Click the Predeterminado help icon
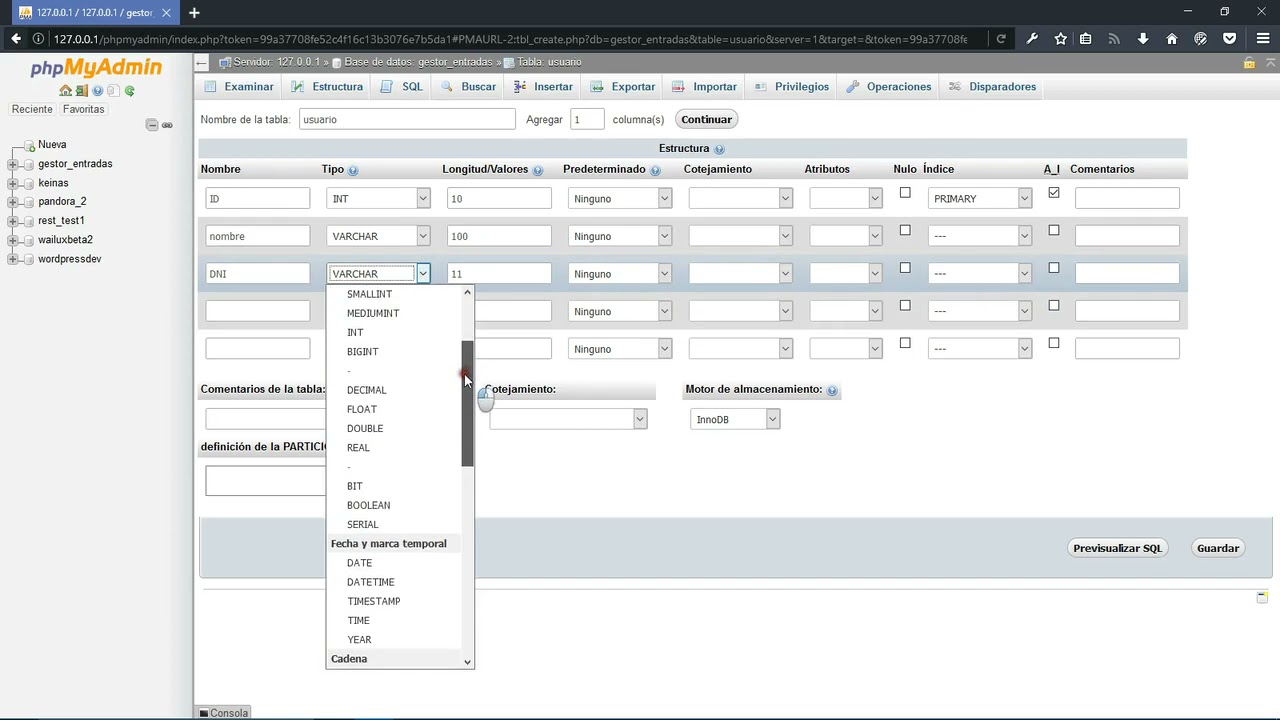Image resolution: width=1280 pixels, height=720 pixels. (x=655, y=171)
